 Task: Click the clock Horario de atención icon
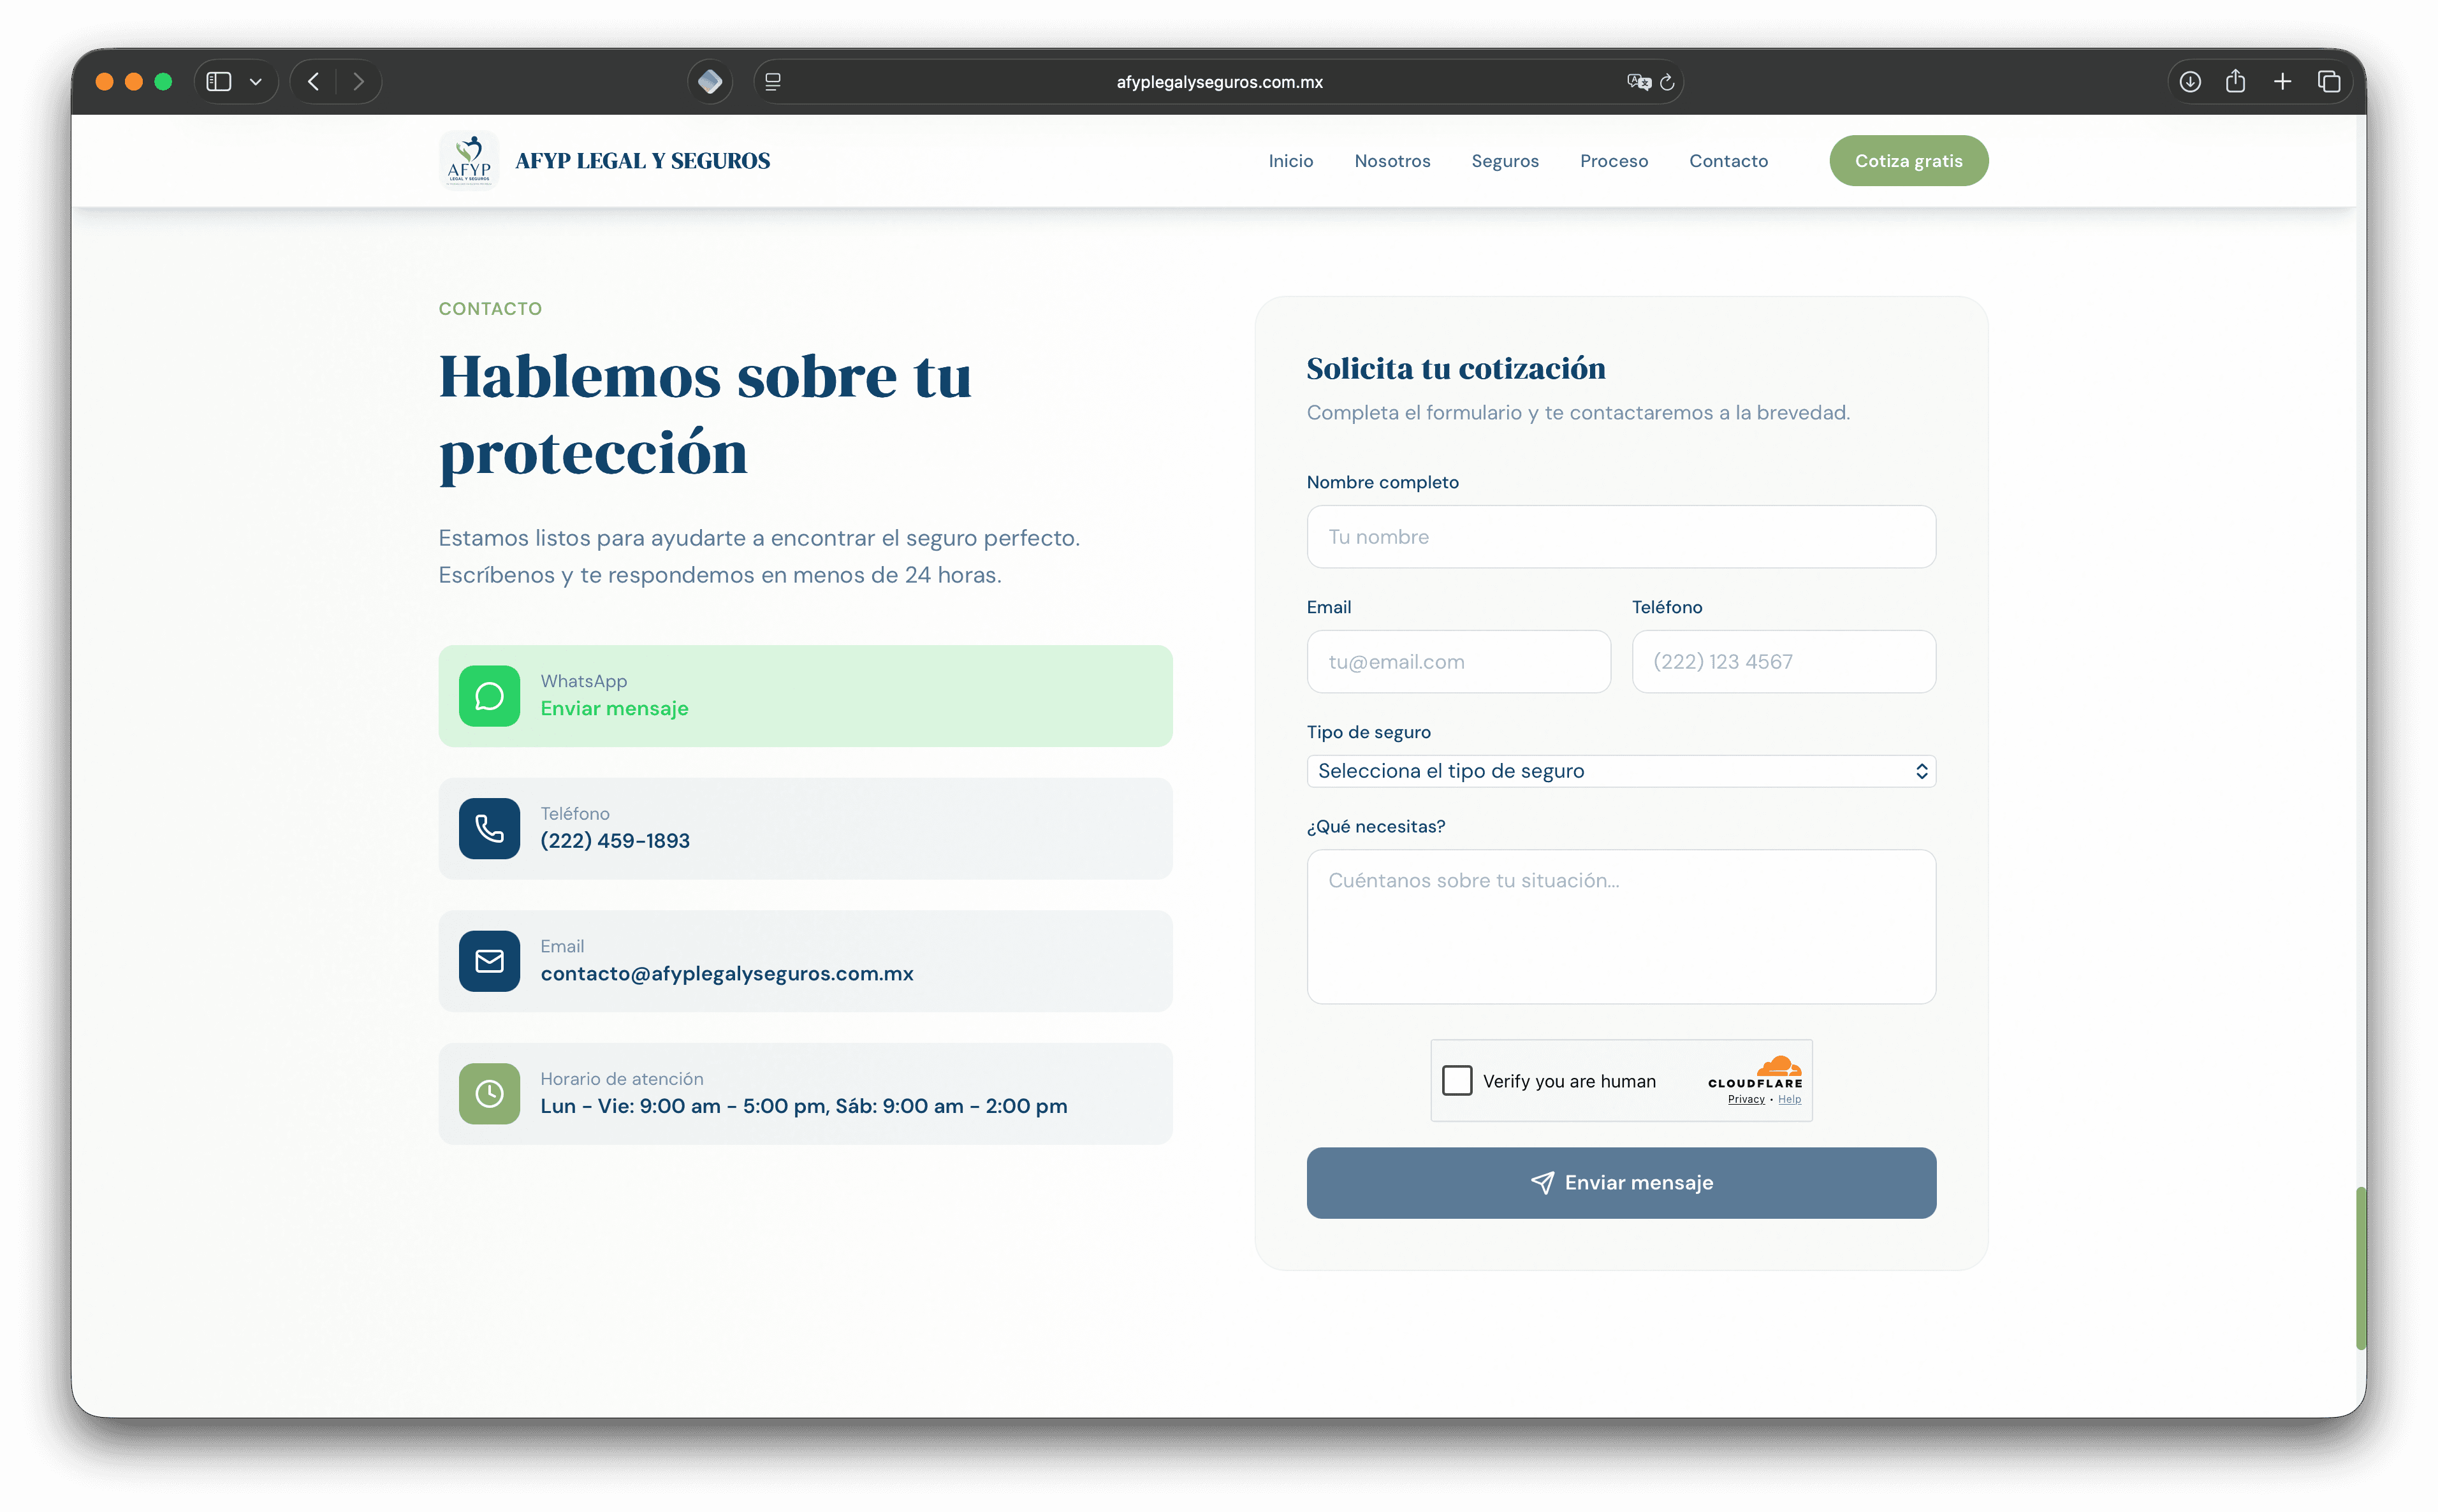489,1093
